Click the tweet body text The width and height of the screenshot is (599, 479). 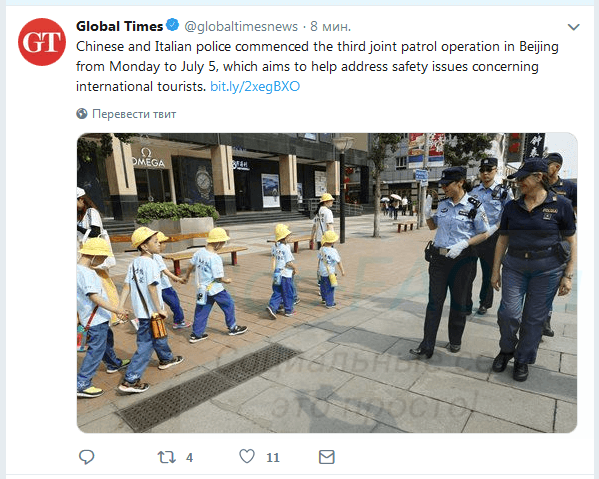click(317, 66)
